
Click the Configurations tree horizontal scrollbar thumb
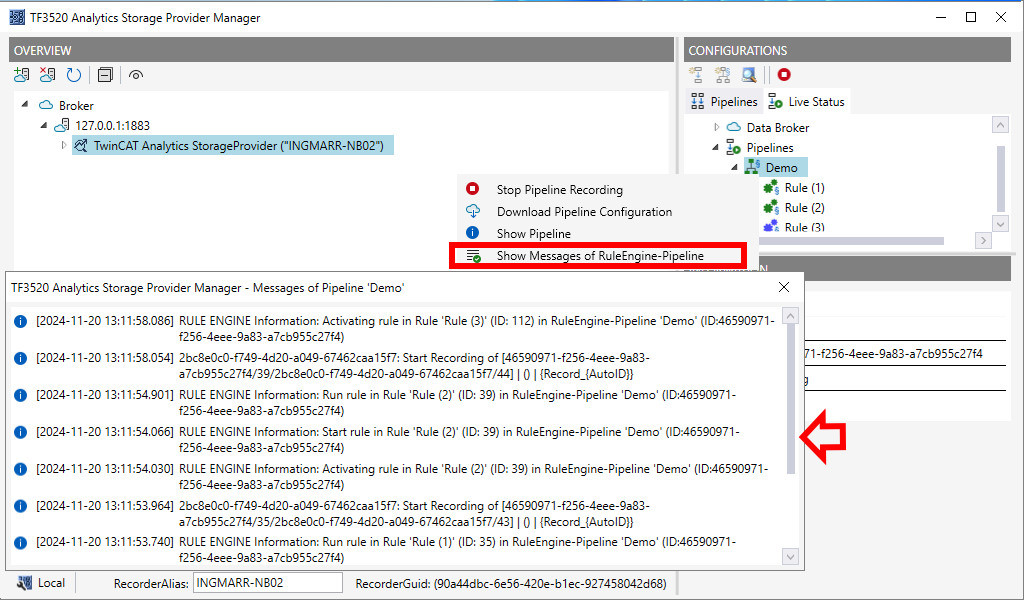click(x=851, y=241)
